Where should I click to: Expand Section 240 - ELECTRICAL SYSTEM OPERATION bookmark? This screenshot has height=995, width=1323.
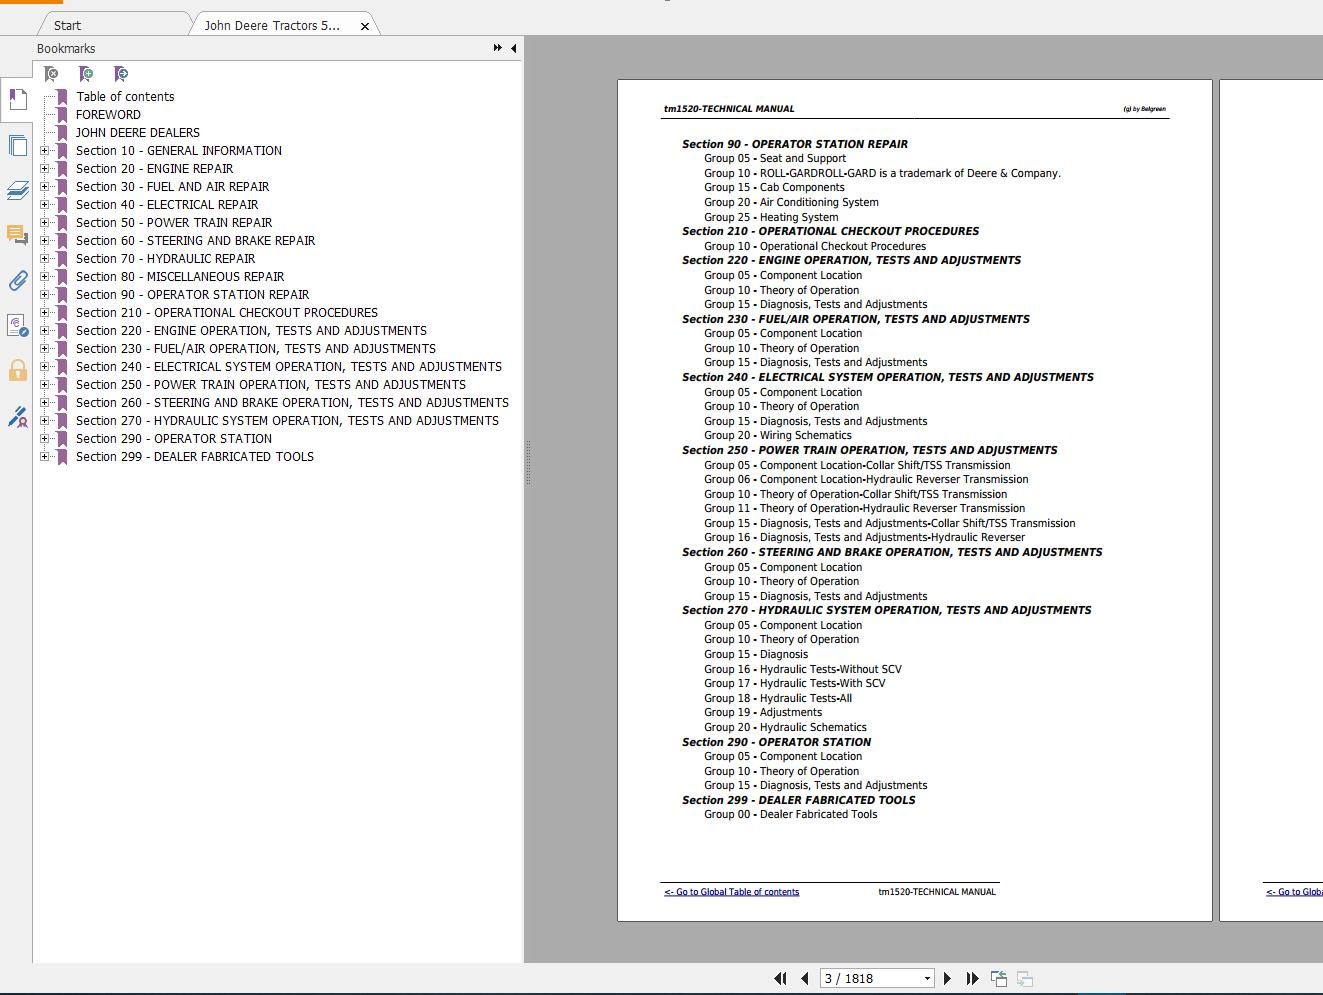[x=44, y=367]
